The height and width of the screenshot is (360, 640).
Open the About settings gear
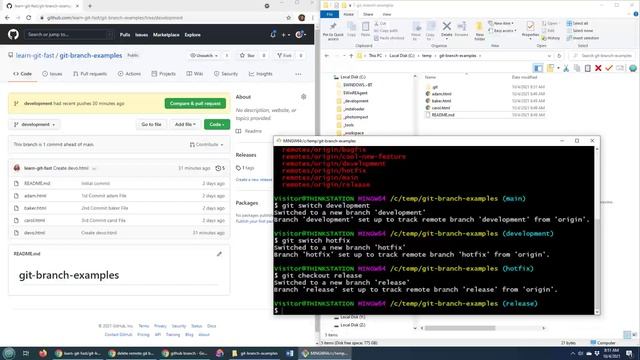pyautogui.click(x=303, y=97)
